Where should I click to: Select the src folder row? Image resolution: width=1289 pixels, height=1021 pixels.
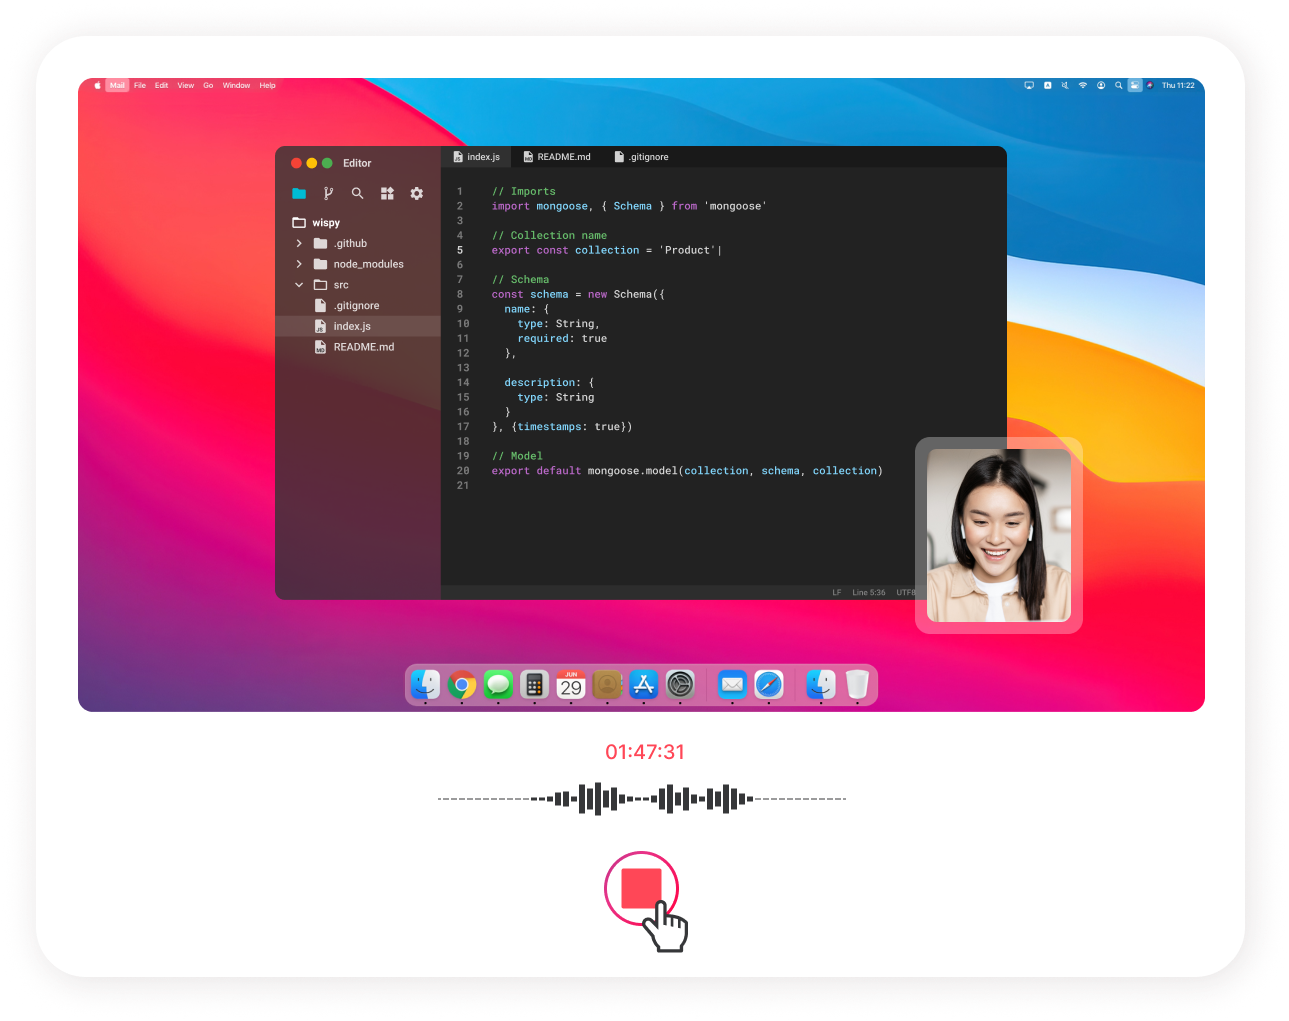pos(358,285)
